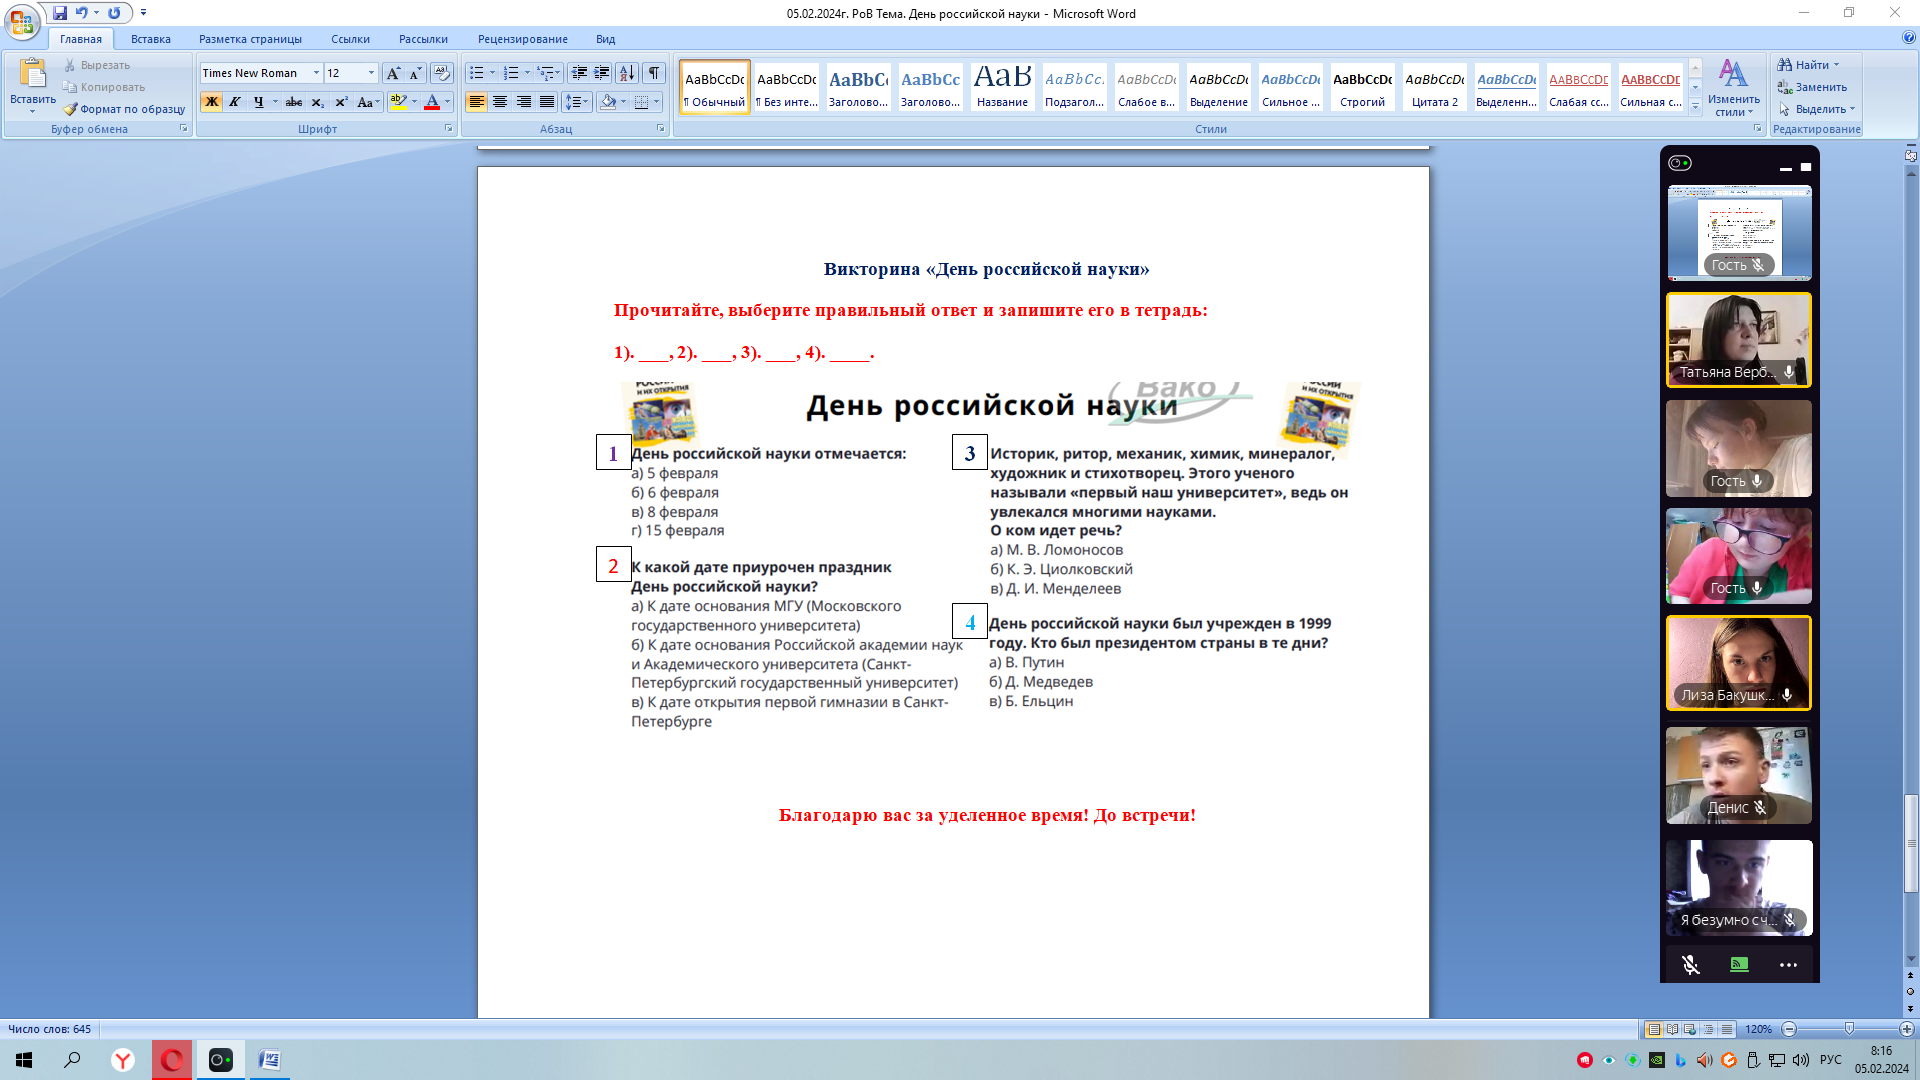This screenshot has height=1080, width=1920.
Task: Toggle underline Ч formatting
Action: (258, 102)
